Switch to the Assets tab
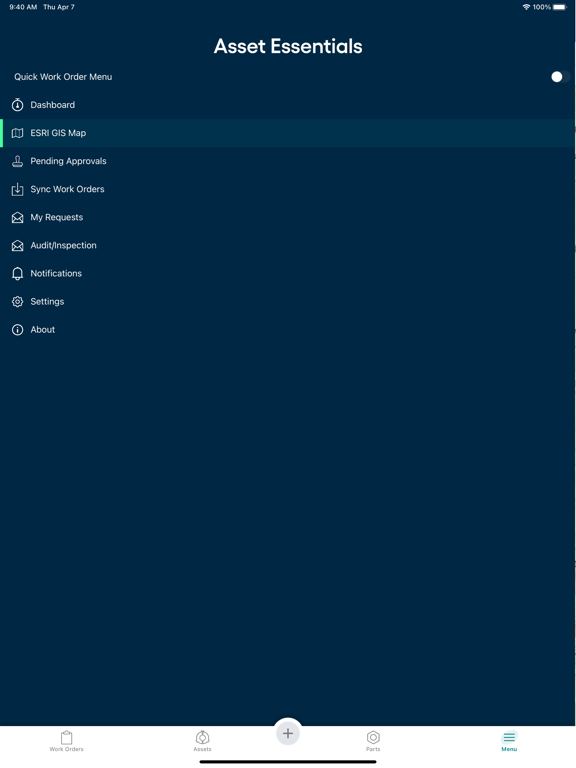The image size is (576, 768). tap(202, 741)
